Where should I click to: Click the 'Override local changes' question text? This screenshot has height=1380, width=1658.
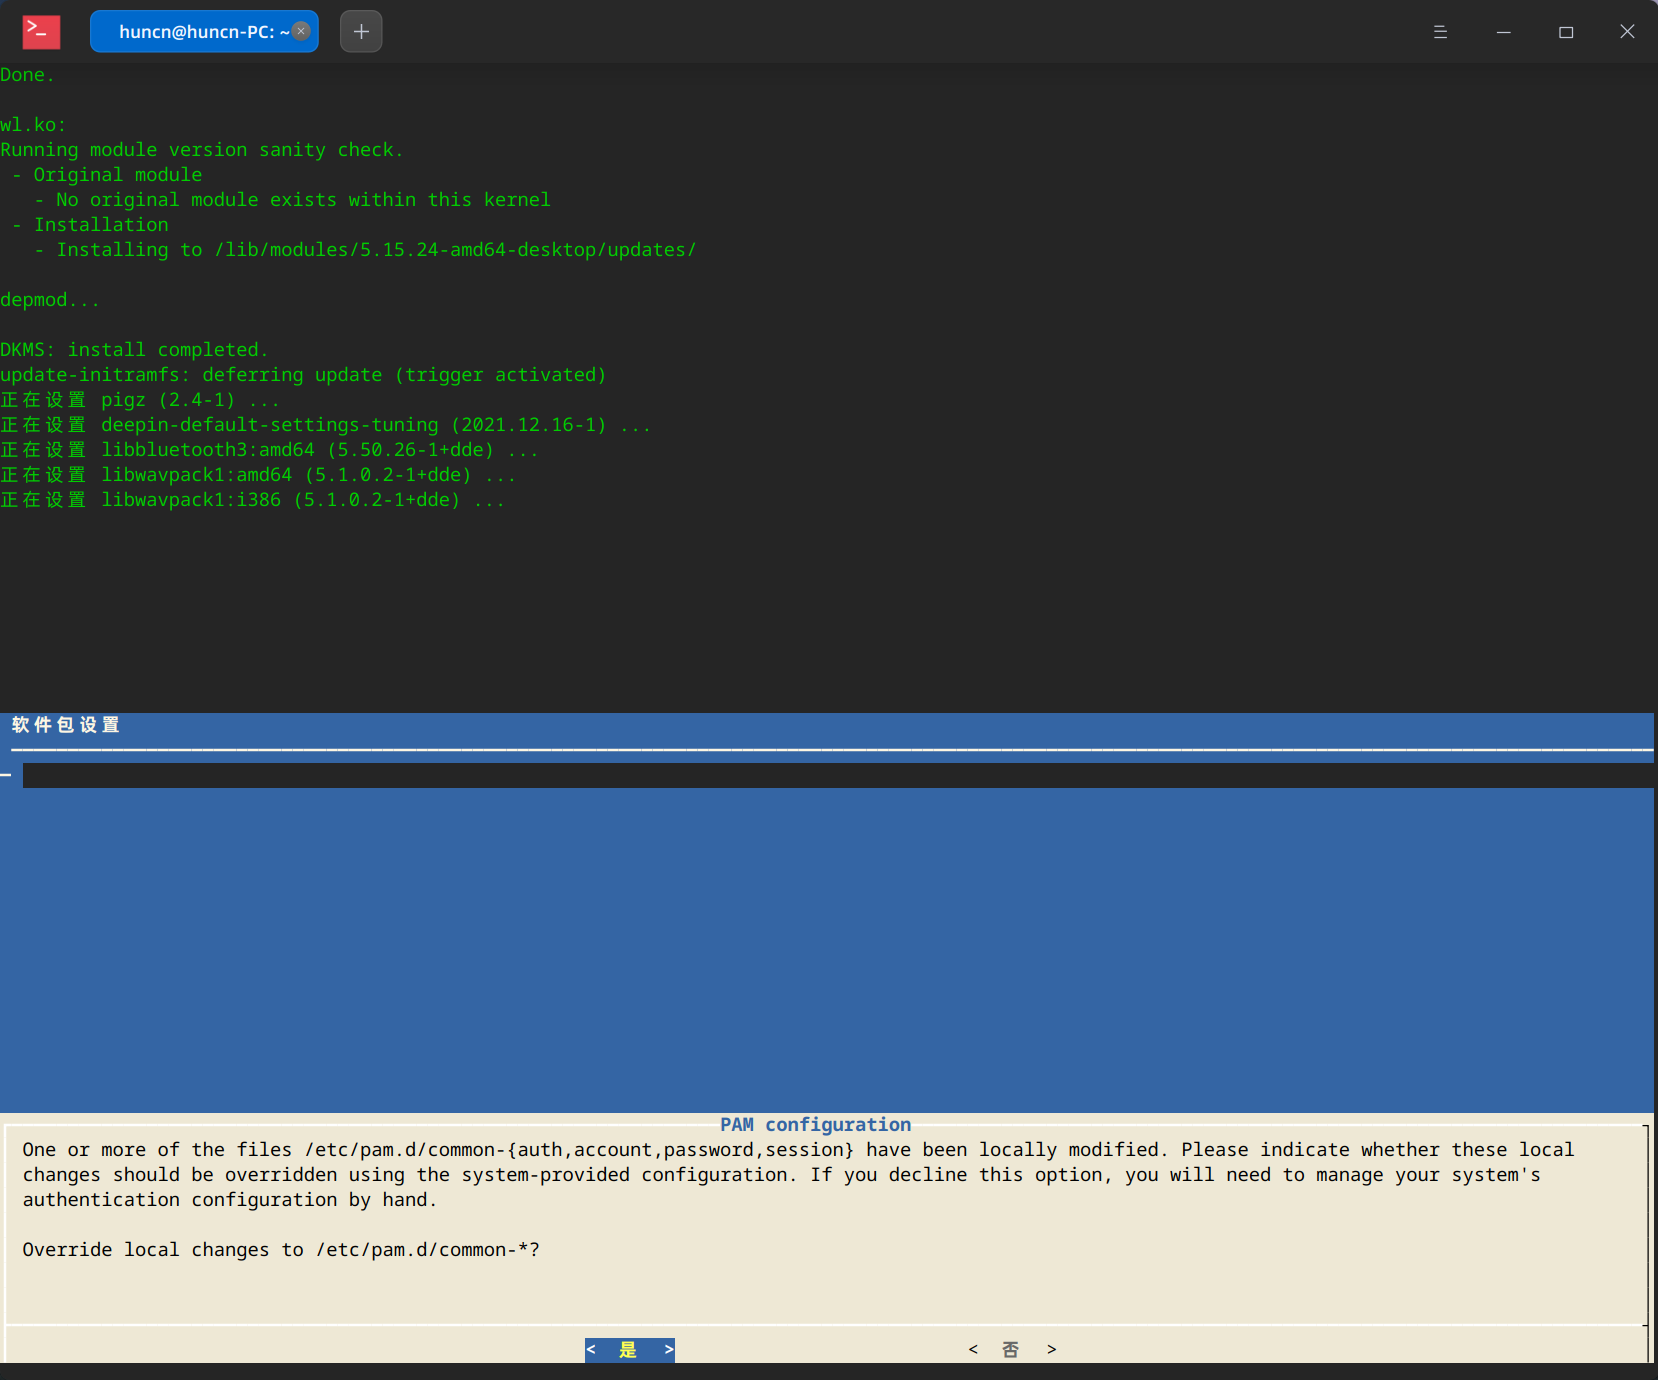click(281, 1250)
